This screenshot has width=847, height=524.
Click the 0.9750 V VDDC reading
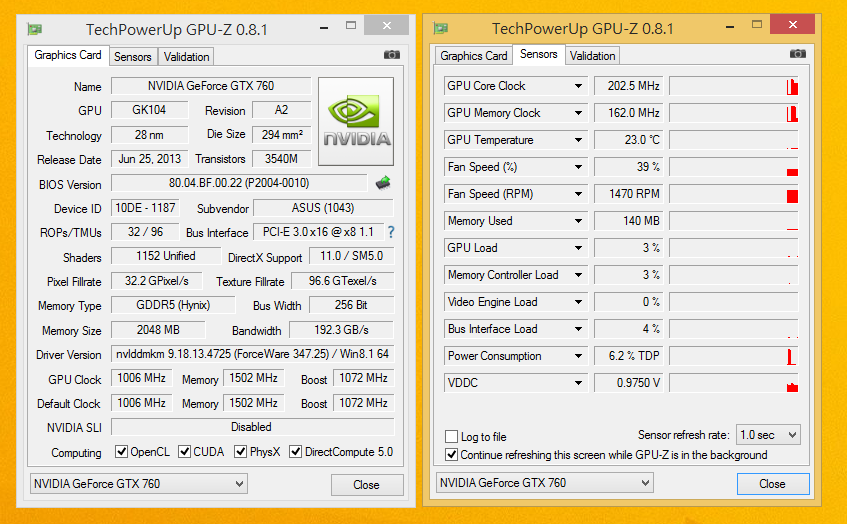[629, 383]
